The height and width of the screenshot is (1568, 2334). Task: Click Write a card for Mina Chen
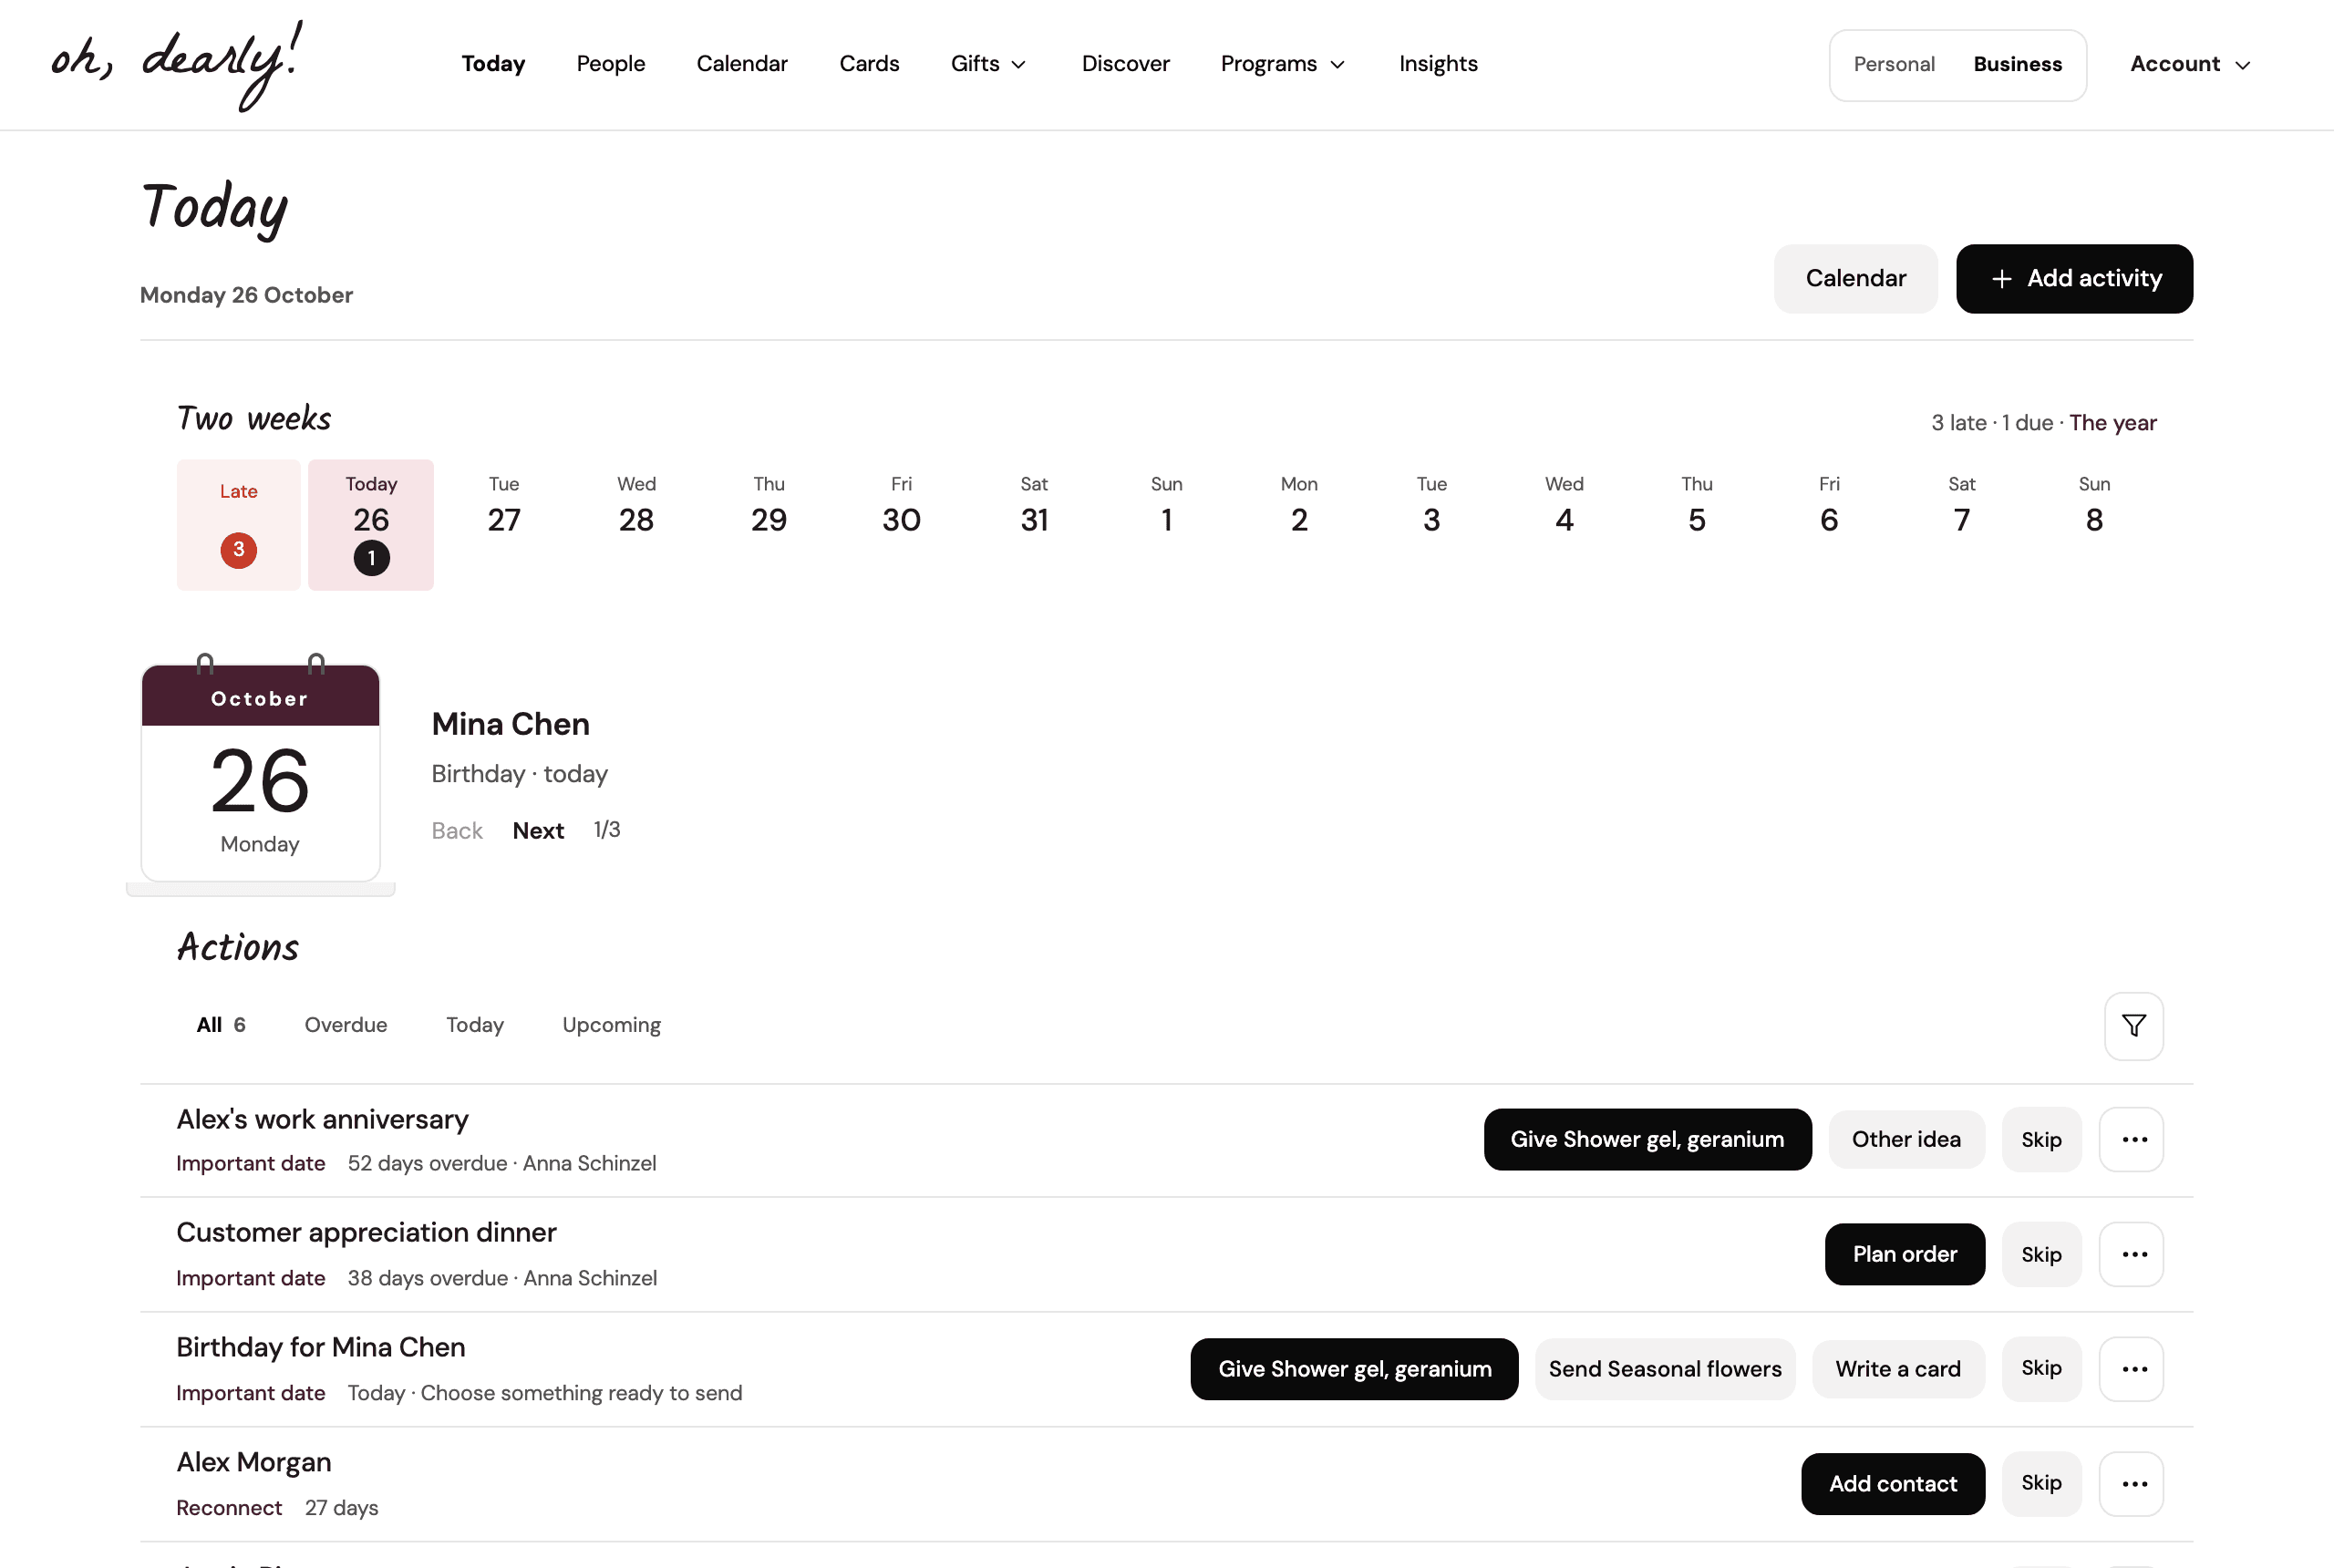1898,1369
